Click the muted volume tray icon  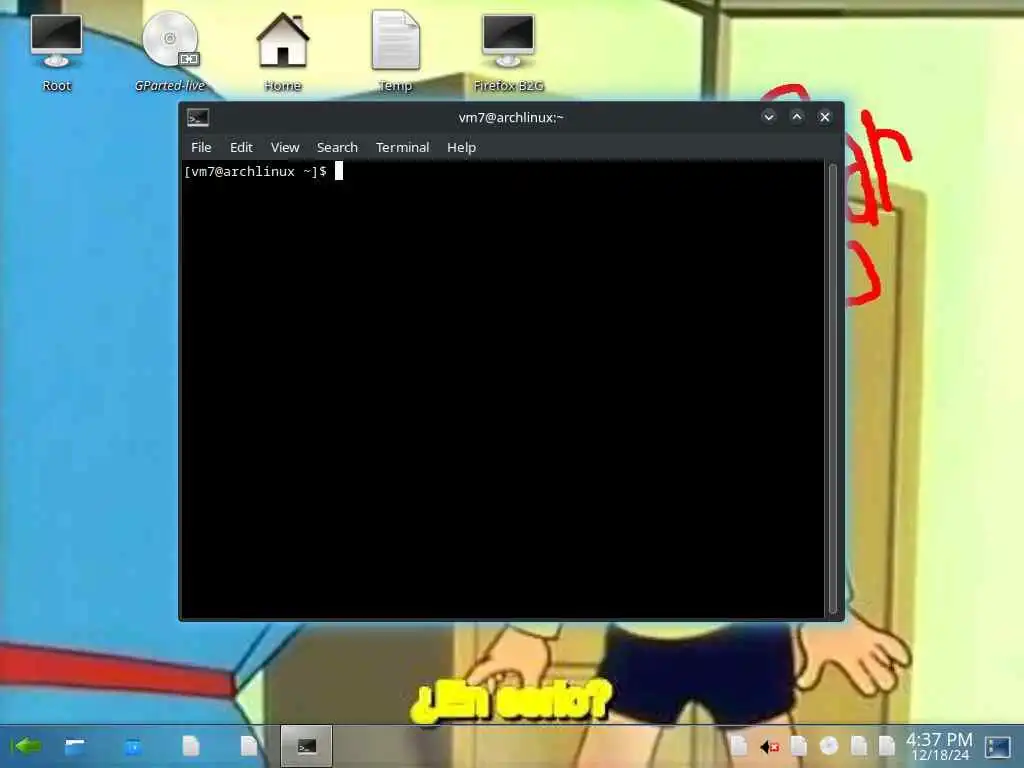tap(769, 746)
